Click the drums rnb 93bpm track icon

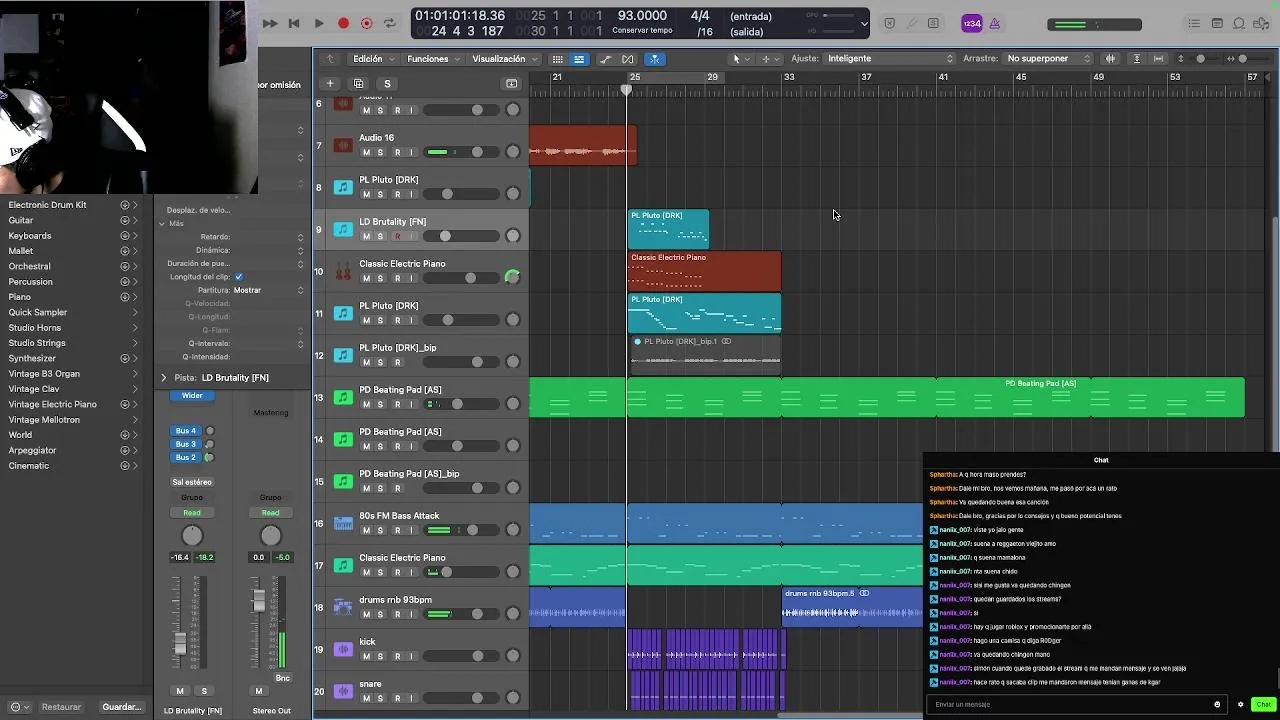pos(343,608)
